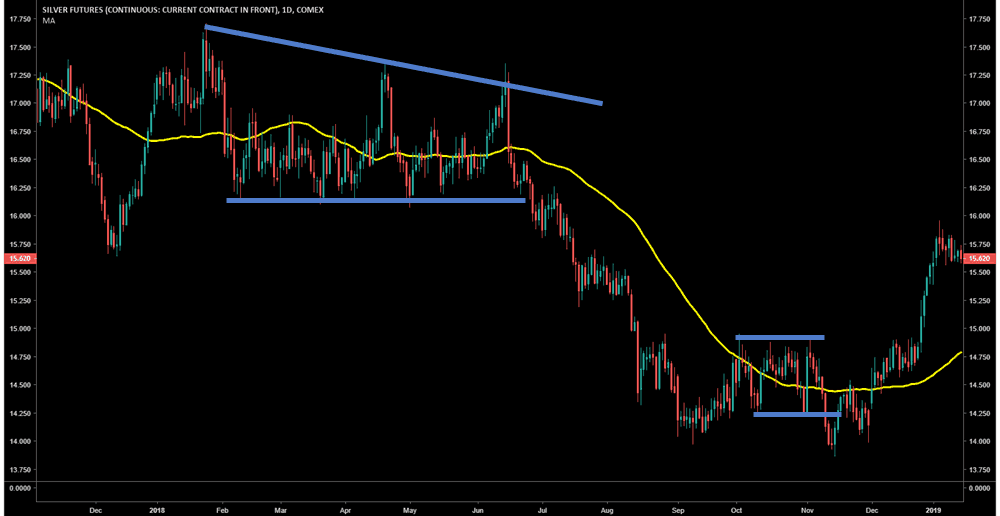Select short blue support line near 14.250
Viewport: 1000px width, 516px height.
pyautogui.click(x=797, y=415)
